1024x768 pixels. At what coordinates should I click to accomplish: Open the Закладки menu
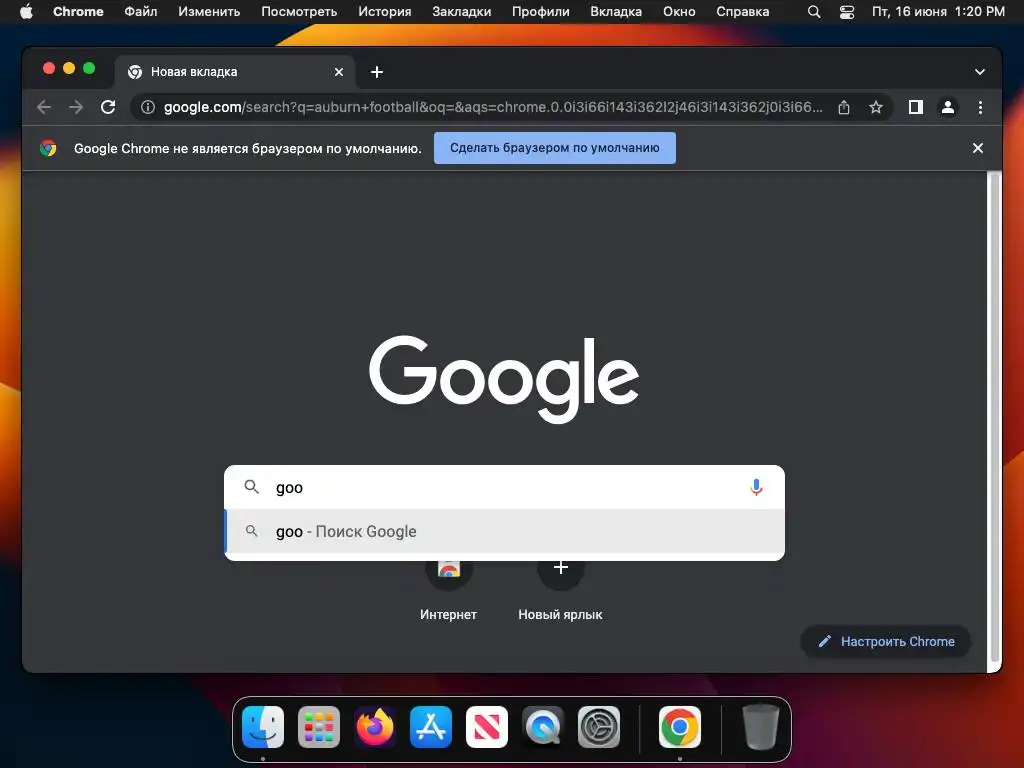(x=461, y=12)
